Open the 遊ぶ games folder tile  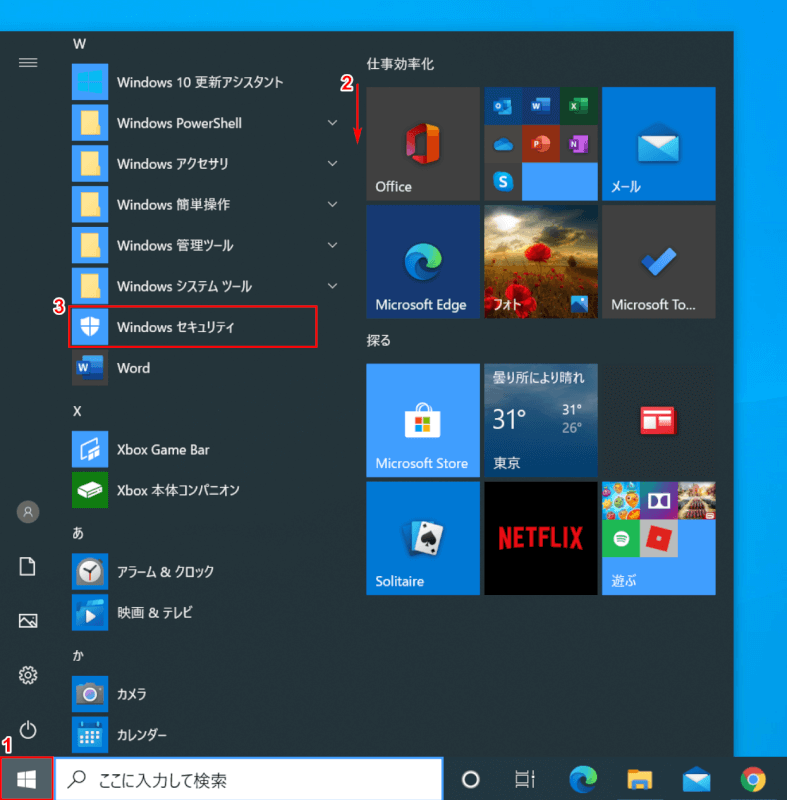[x=658, y=538]
